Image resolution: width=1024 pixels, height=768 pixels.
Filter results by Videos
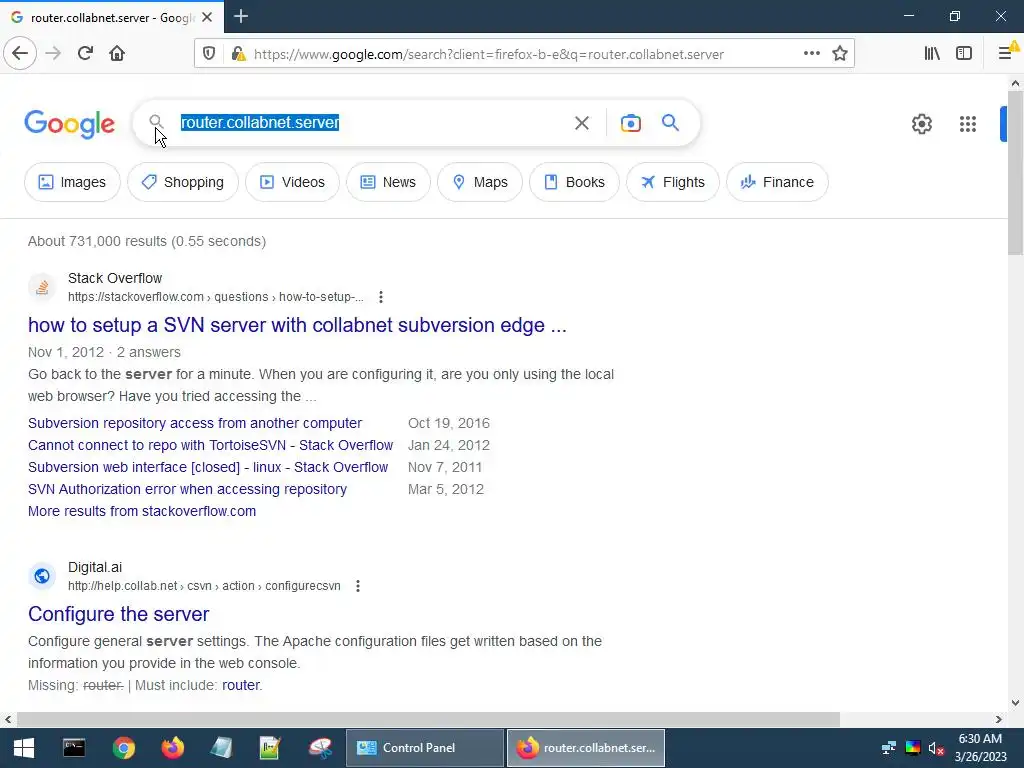[293, 182]
